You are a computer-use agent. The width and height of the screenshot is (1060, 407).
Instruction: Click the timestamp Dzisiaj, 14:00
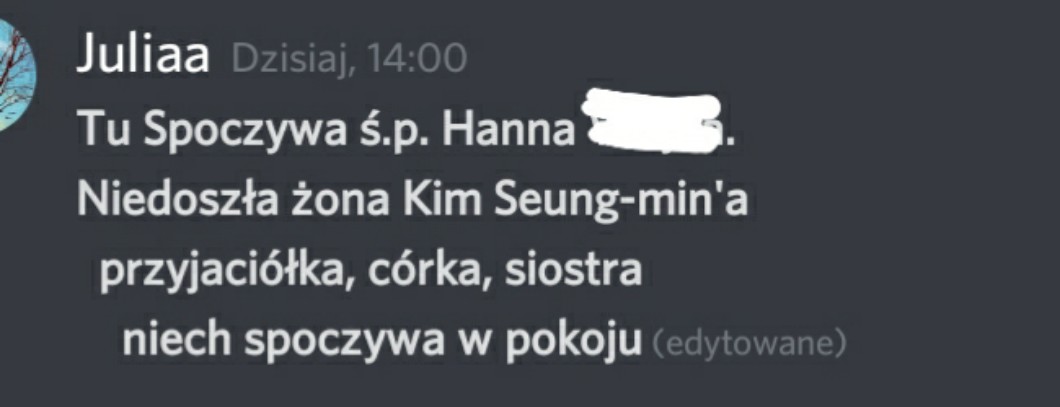click(x=349, y=59)
